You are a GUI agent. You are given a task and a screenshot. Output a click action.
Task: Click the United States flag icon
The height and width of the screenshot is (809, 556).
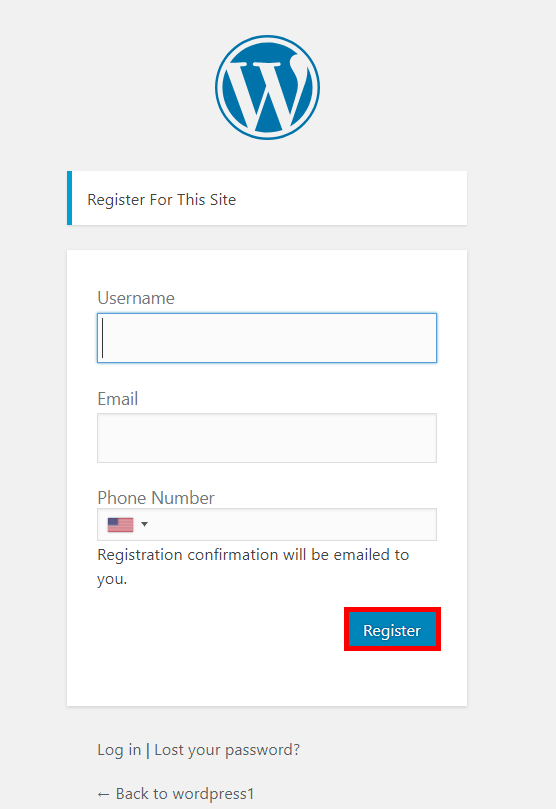point(120,525)
